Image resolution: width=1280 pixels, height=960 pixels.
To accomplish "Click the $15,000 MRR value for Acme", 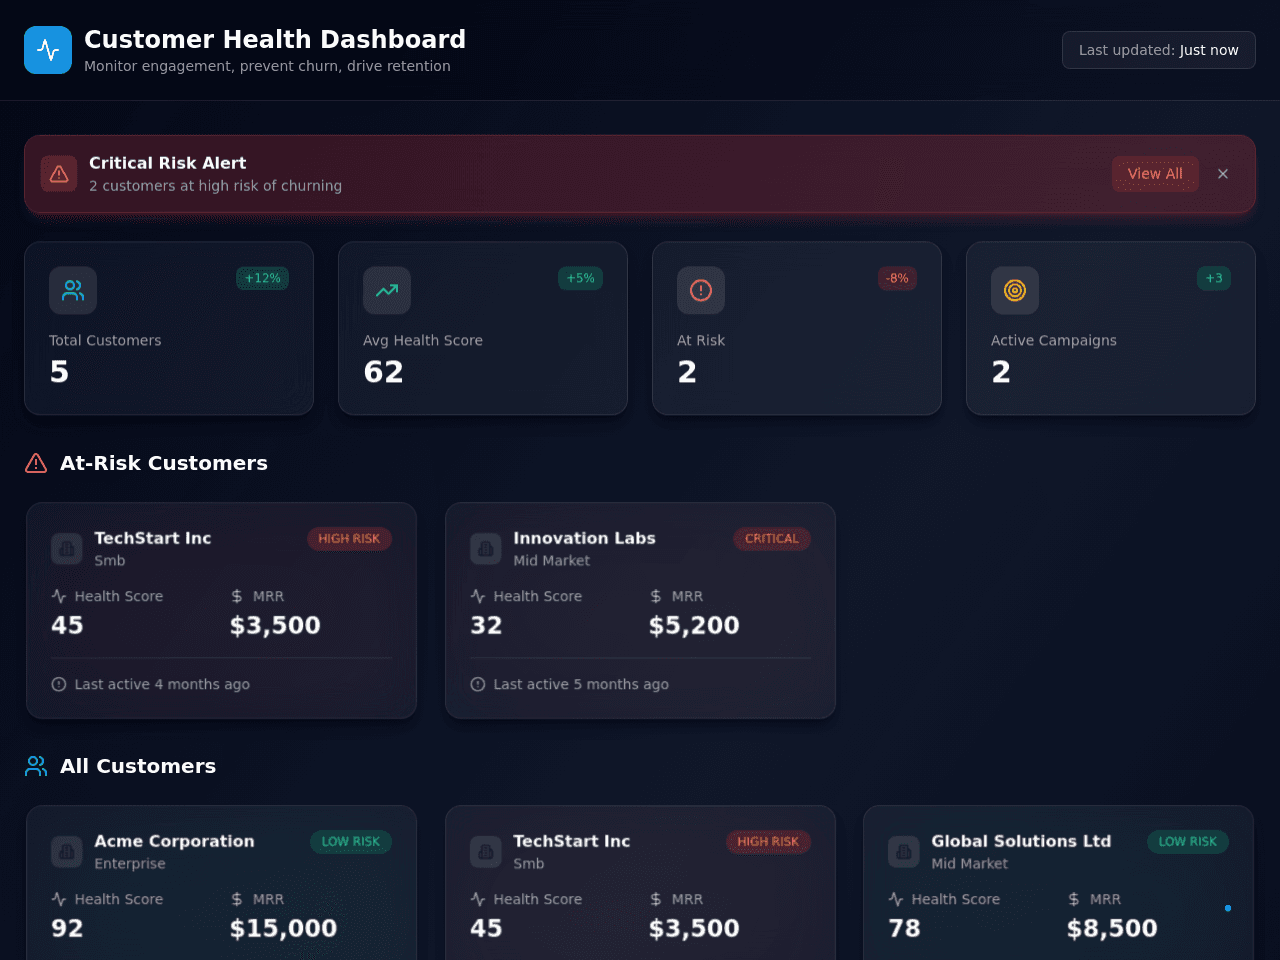I will pos(283,928).
